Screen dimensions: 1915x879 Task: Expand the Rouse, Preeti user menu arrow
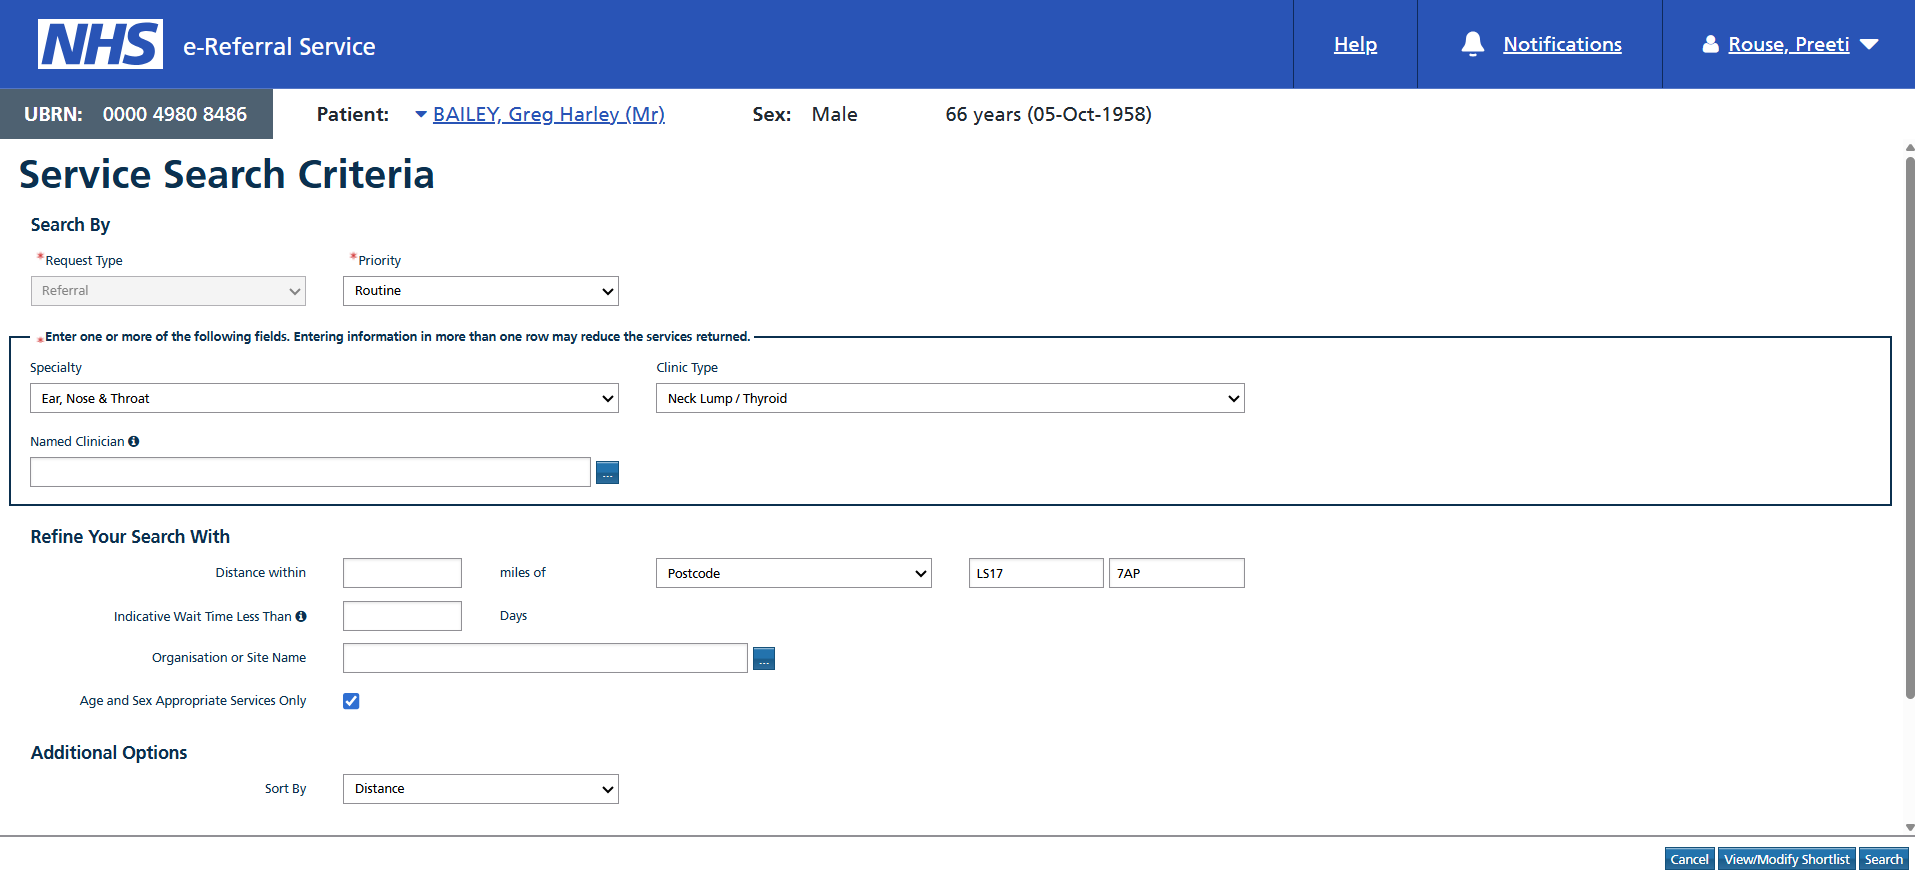pos(1869,45)
